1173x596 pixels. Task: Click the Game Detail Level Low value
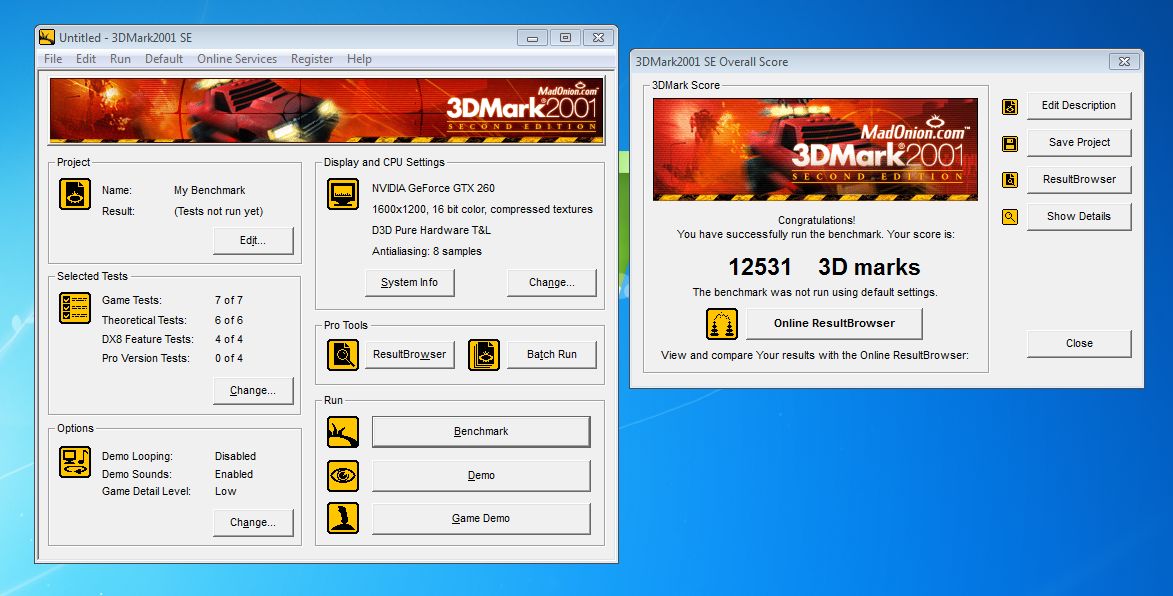click(x=225, y=491)
